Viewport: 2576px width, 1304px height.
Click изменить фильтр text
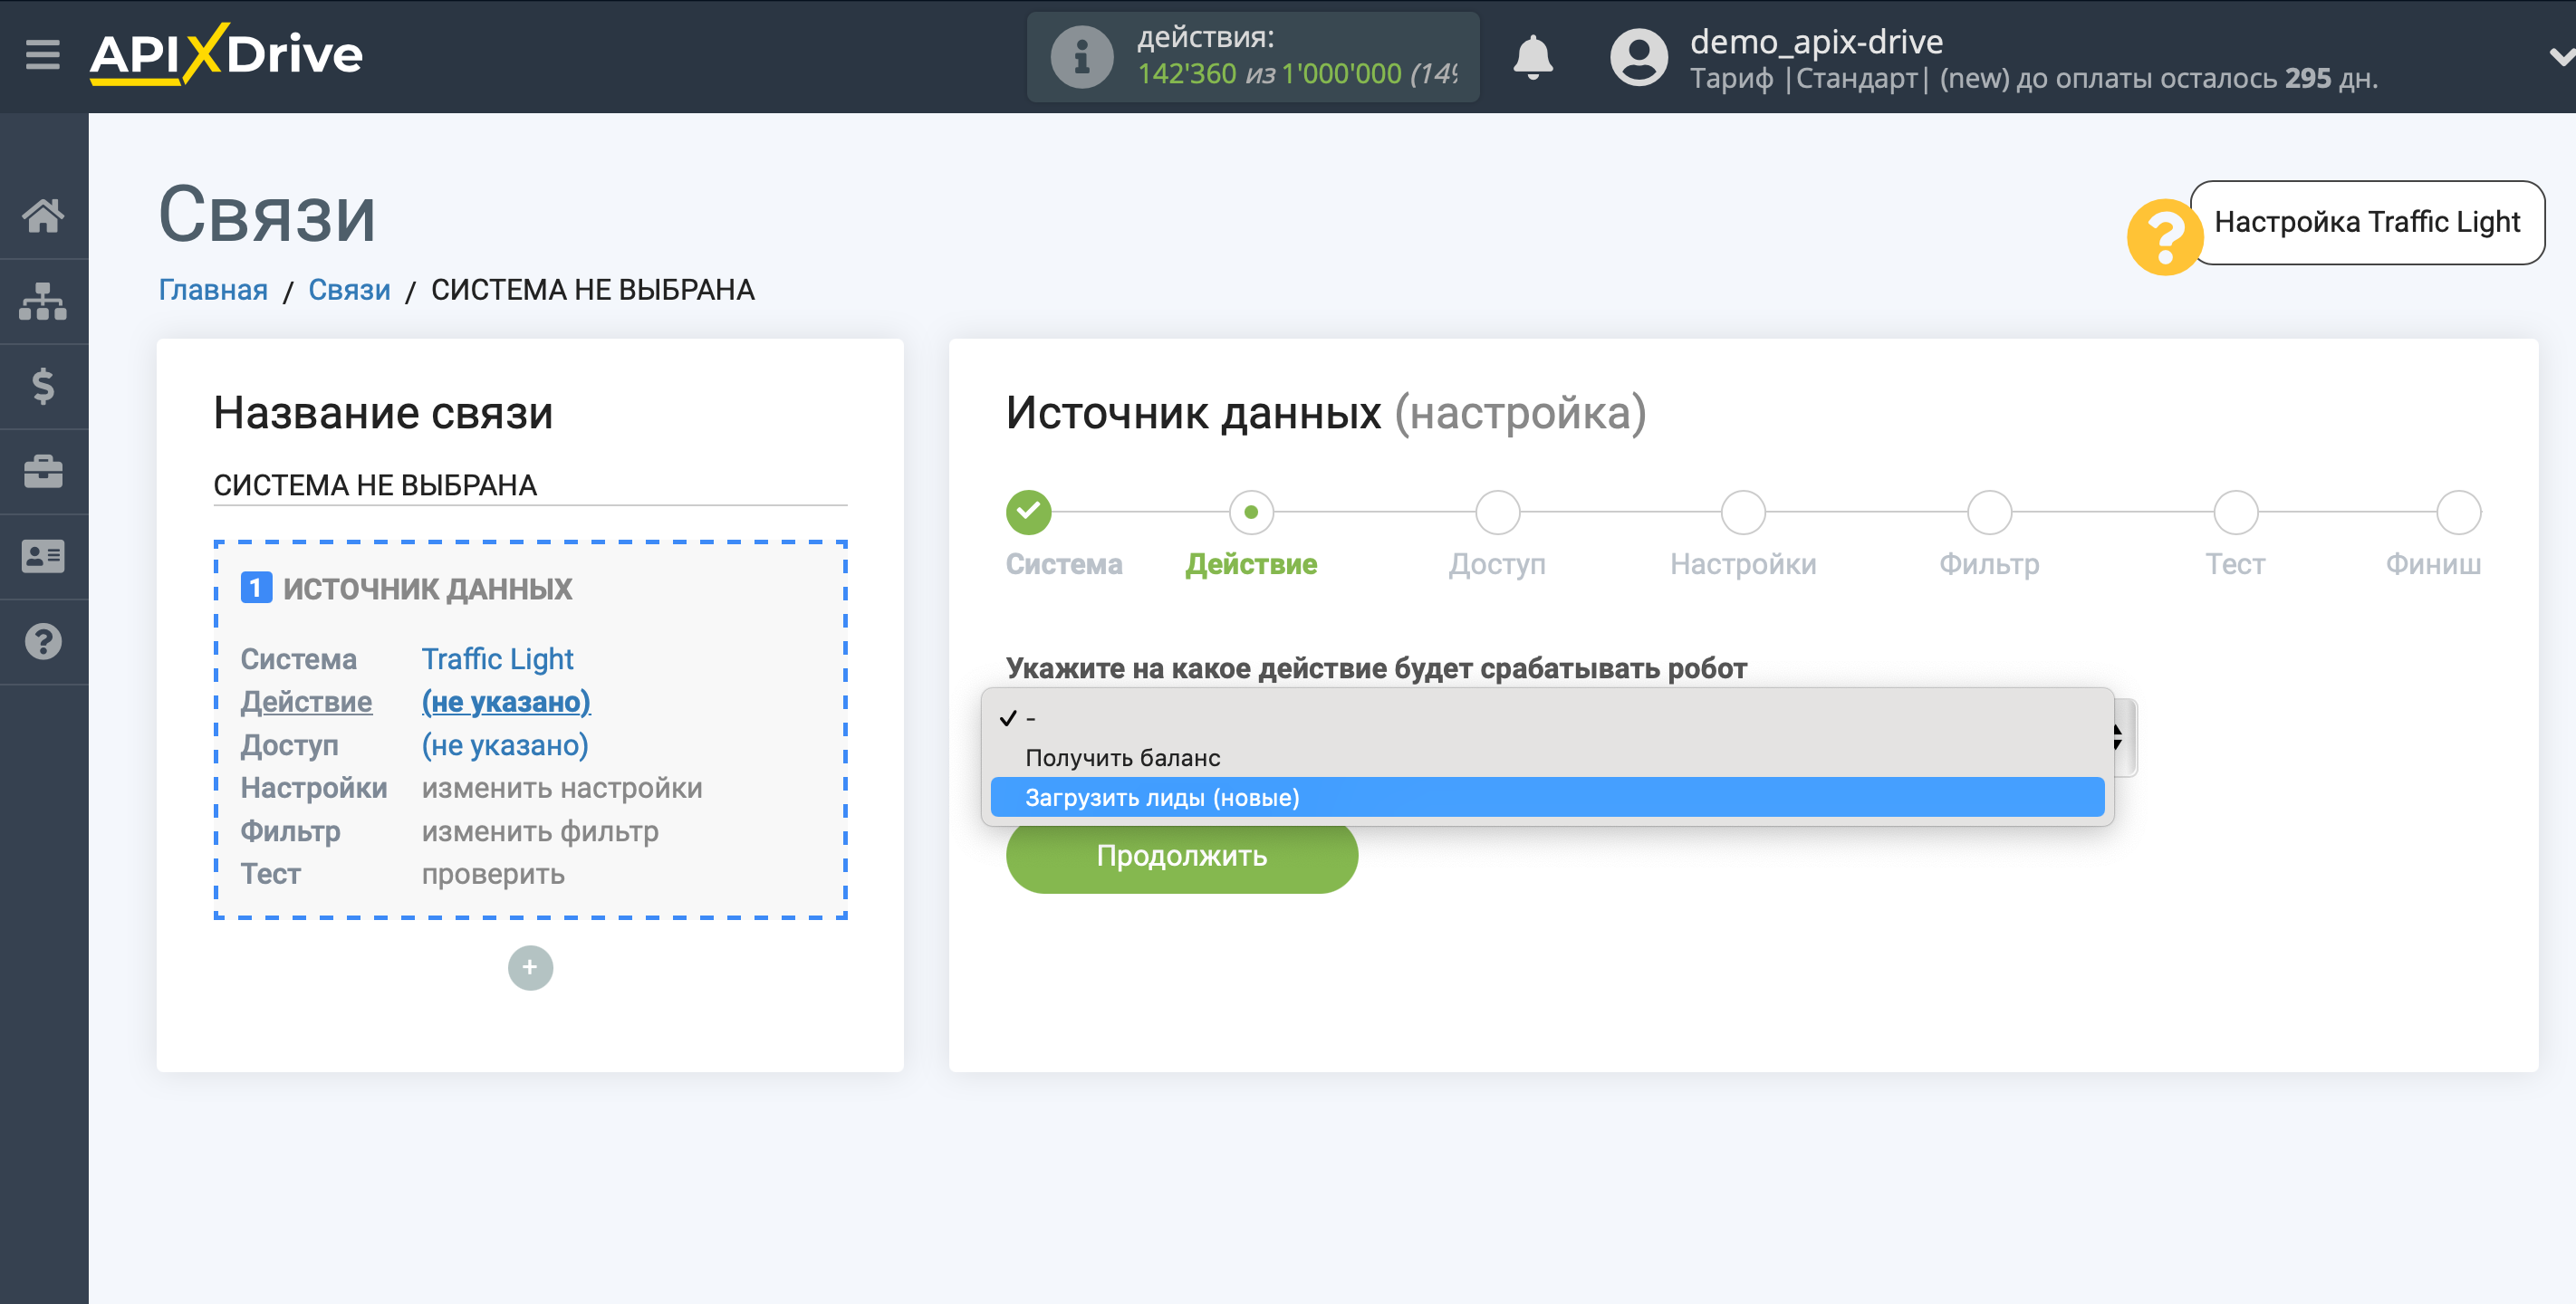540,831
